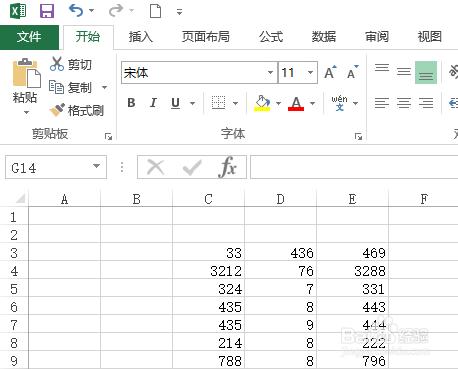Open the 字体 font dialog launcher
The height and width of the screenshot is (369, 458).
(x=358, y=136)
